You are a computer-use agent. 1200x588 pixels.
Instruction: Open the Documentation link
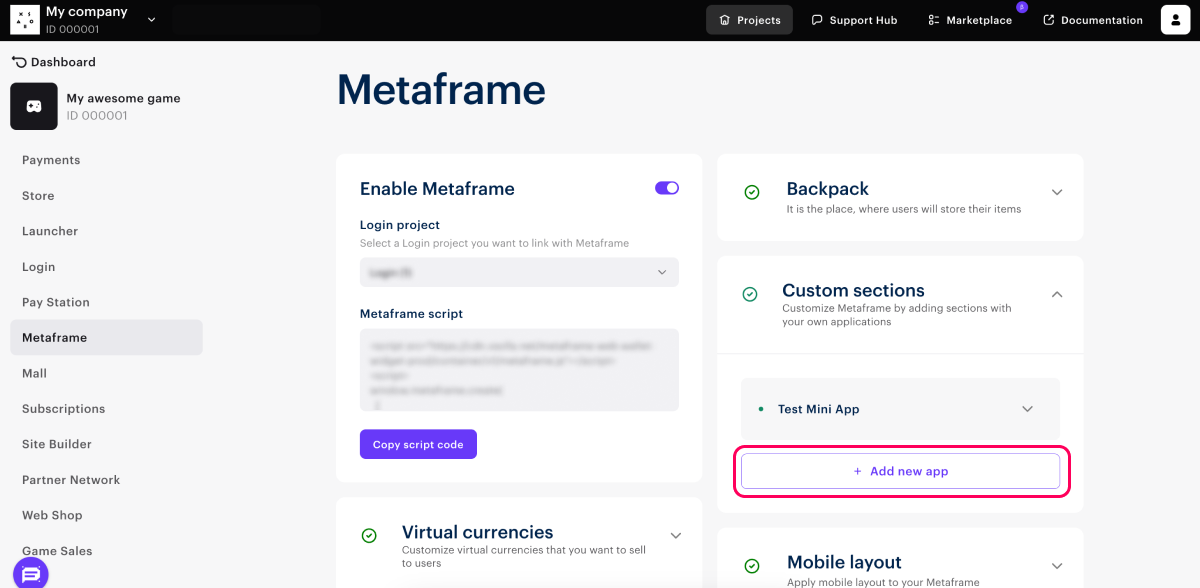(1092, 20)
